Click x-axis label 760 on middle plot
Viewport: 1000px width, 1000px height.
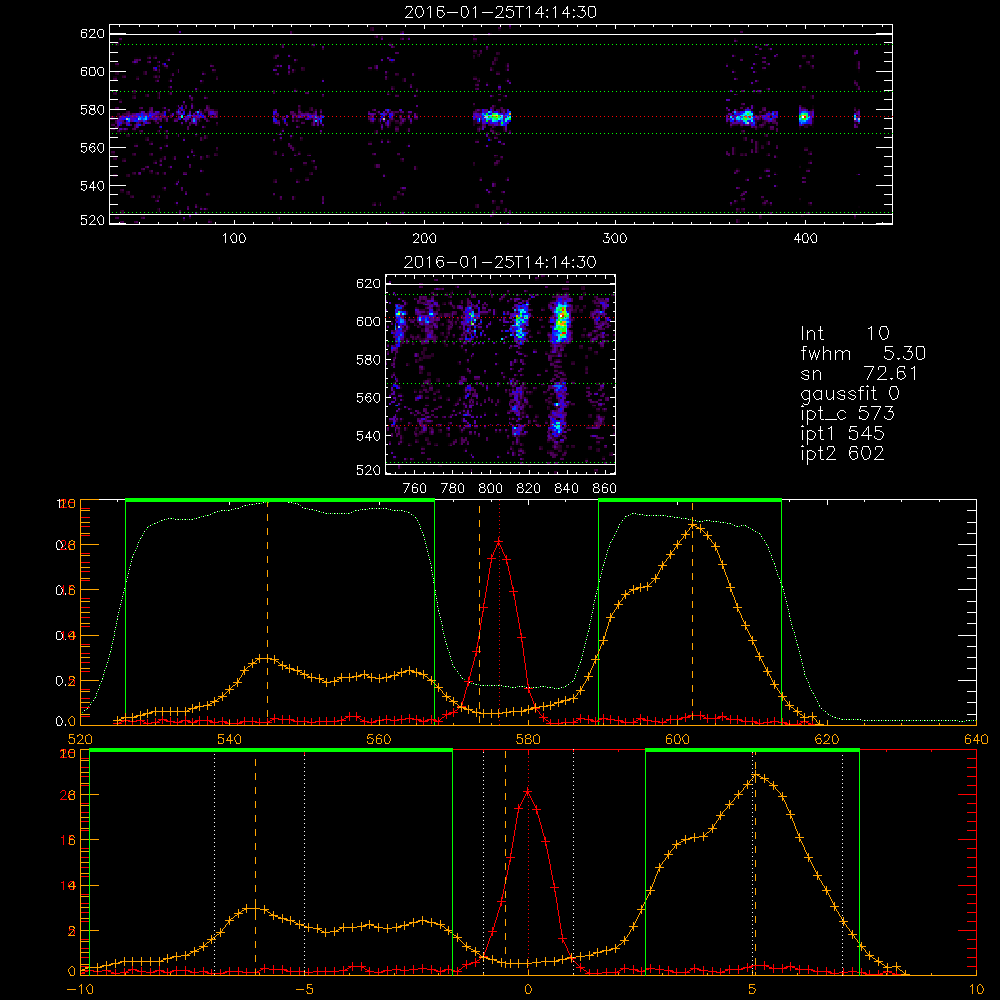click(x=415, y=489)
